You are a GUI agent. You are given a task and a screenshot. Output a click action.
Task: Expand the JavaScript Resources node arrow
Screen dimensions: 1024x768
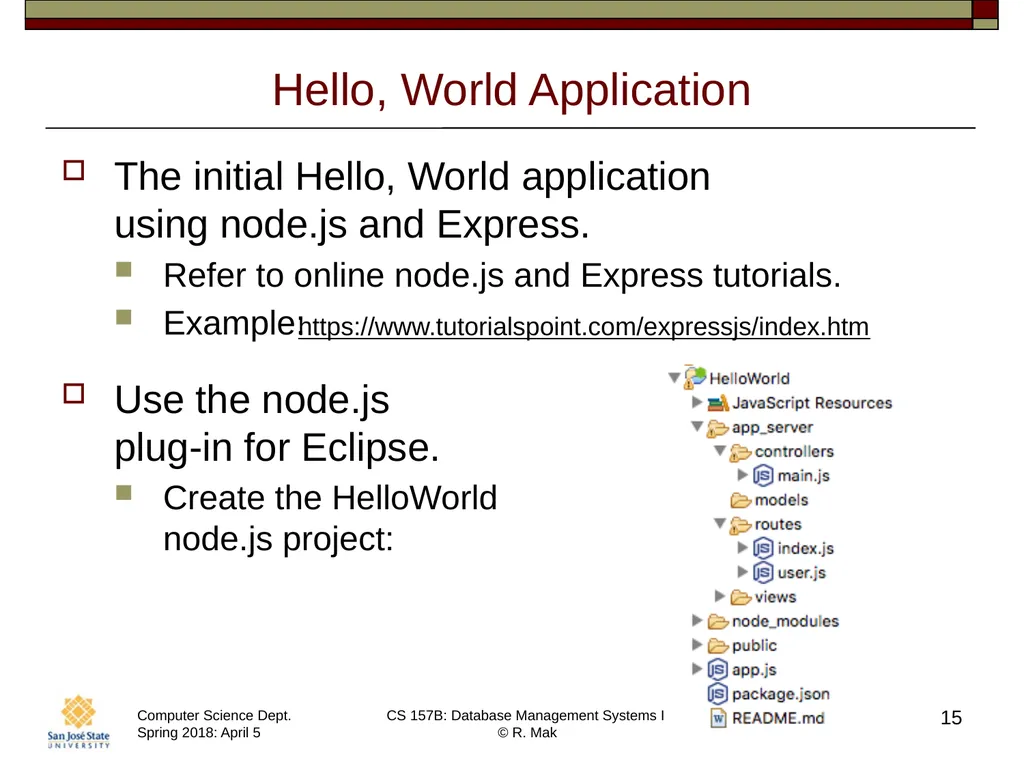point(697,402)
